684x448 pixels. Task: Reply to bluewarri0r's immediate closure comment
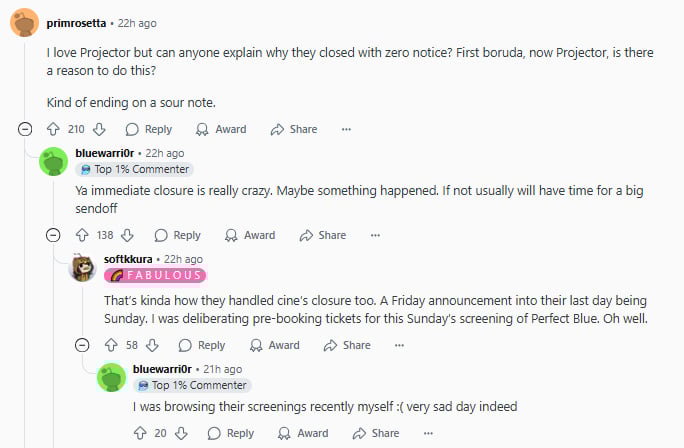[x=178, y=235]
